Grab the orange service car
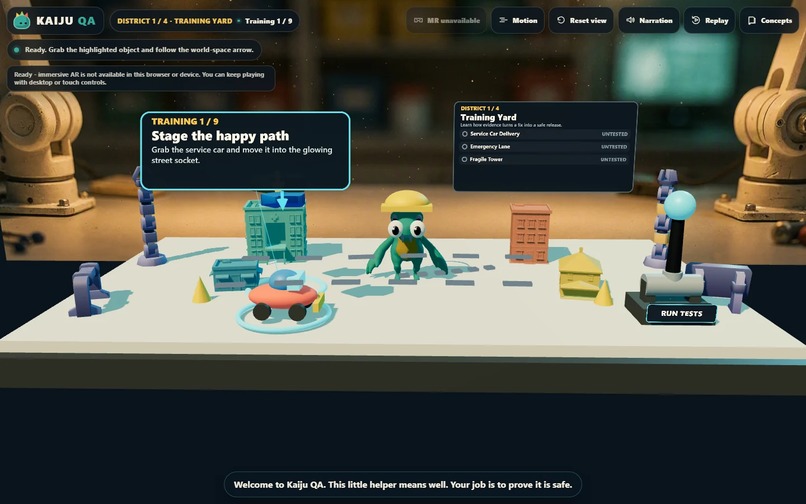 [284, 296]
